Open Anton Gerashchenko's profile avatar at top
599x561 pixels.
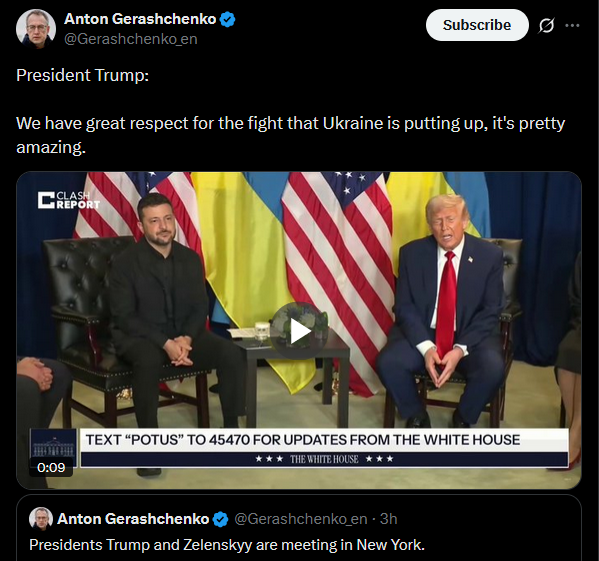click(36, 28)
